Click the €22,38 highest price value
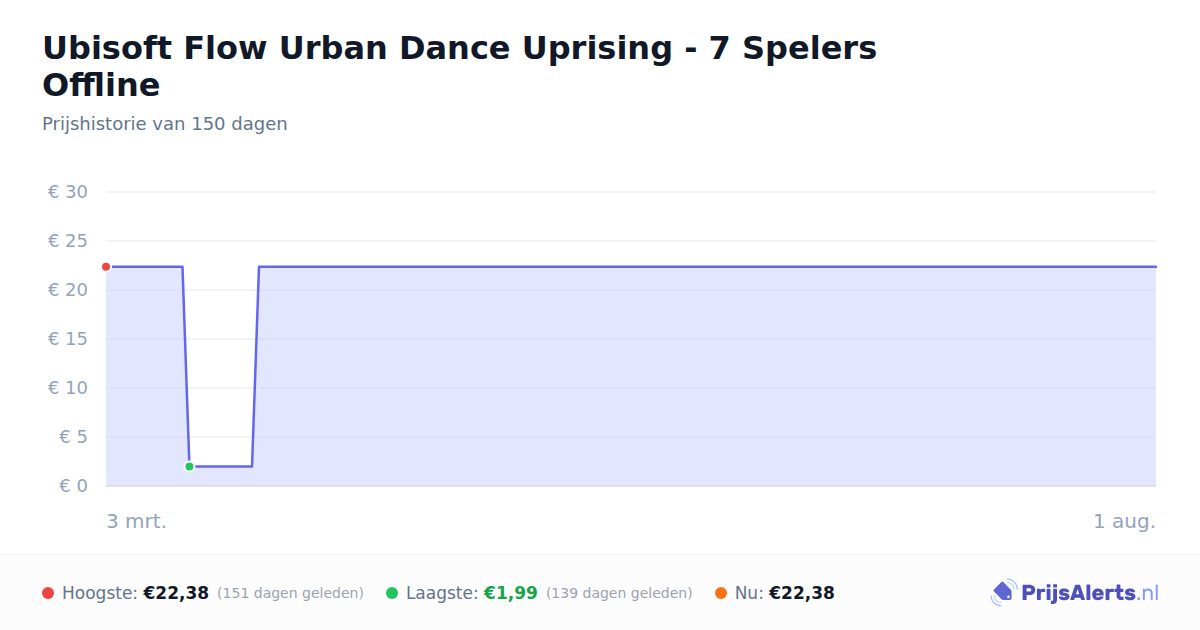 [176, 593]
